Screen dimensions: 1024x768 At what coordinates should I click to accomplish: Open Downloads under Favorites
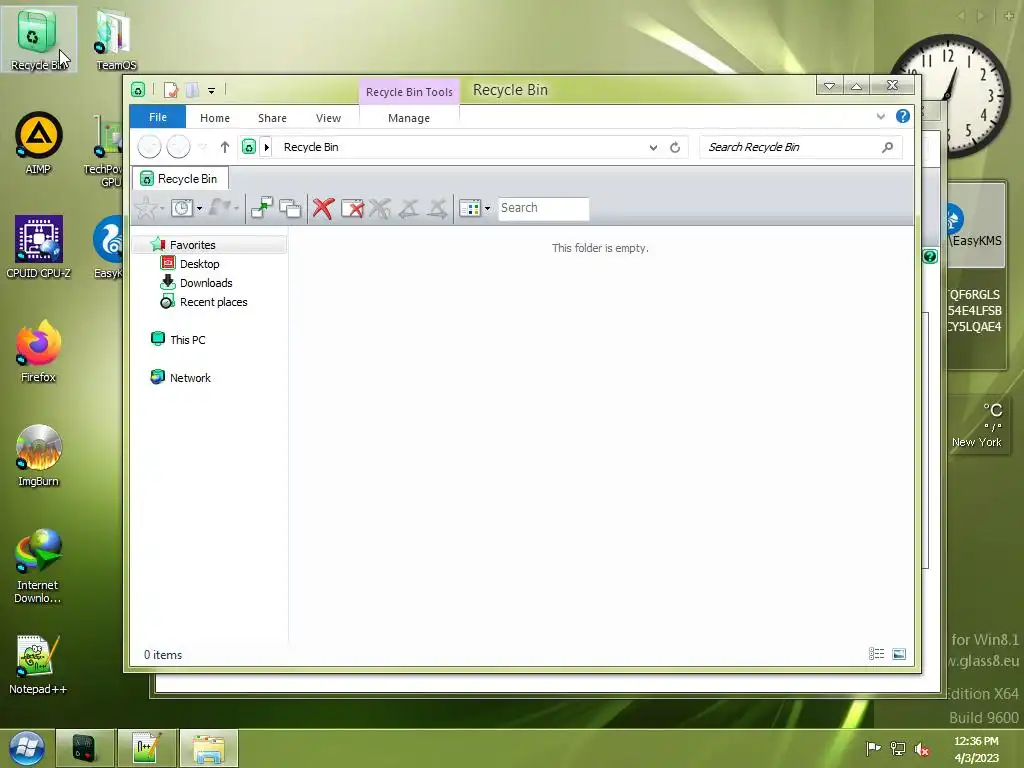(206, 283)
